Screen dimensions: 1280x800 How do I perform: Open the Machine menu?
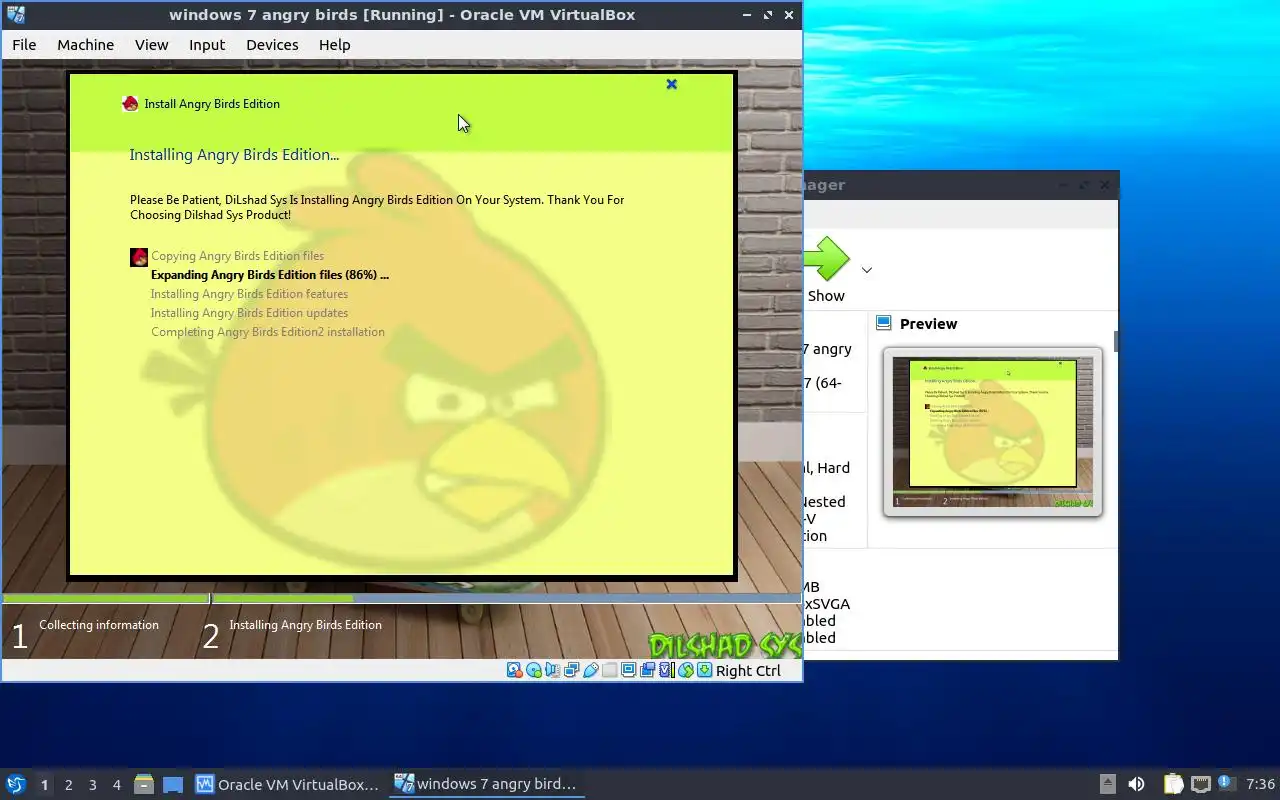[x=85, y=45]
